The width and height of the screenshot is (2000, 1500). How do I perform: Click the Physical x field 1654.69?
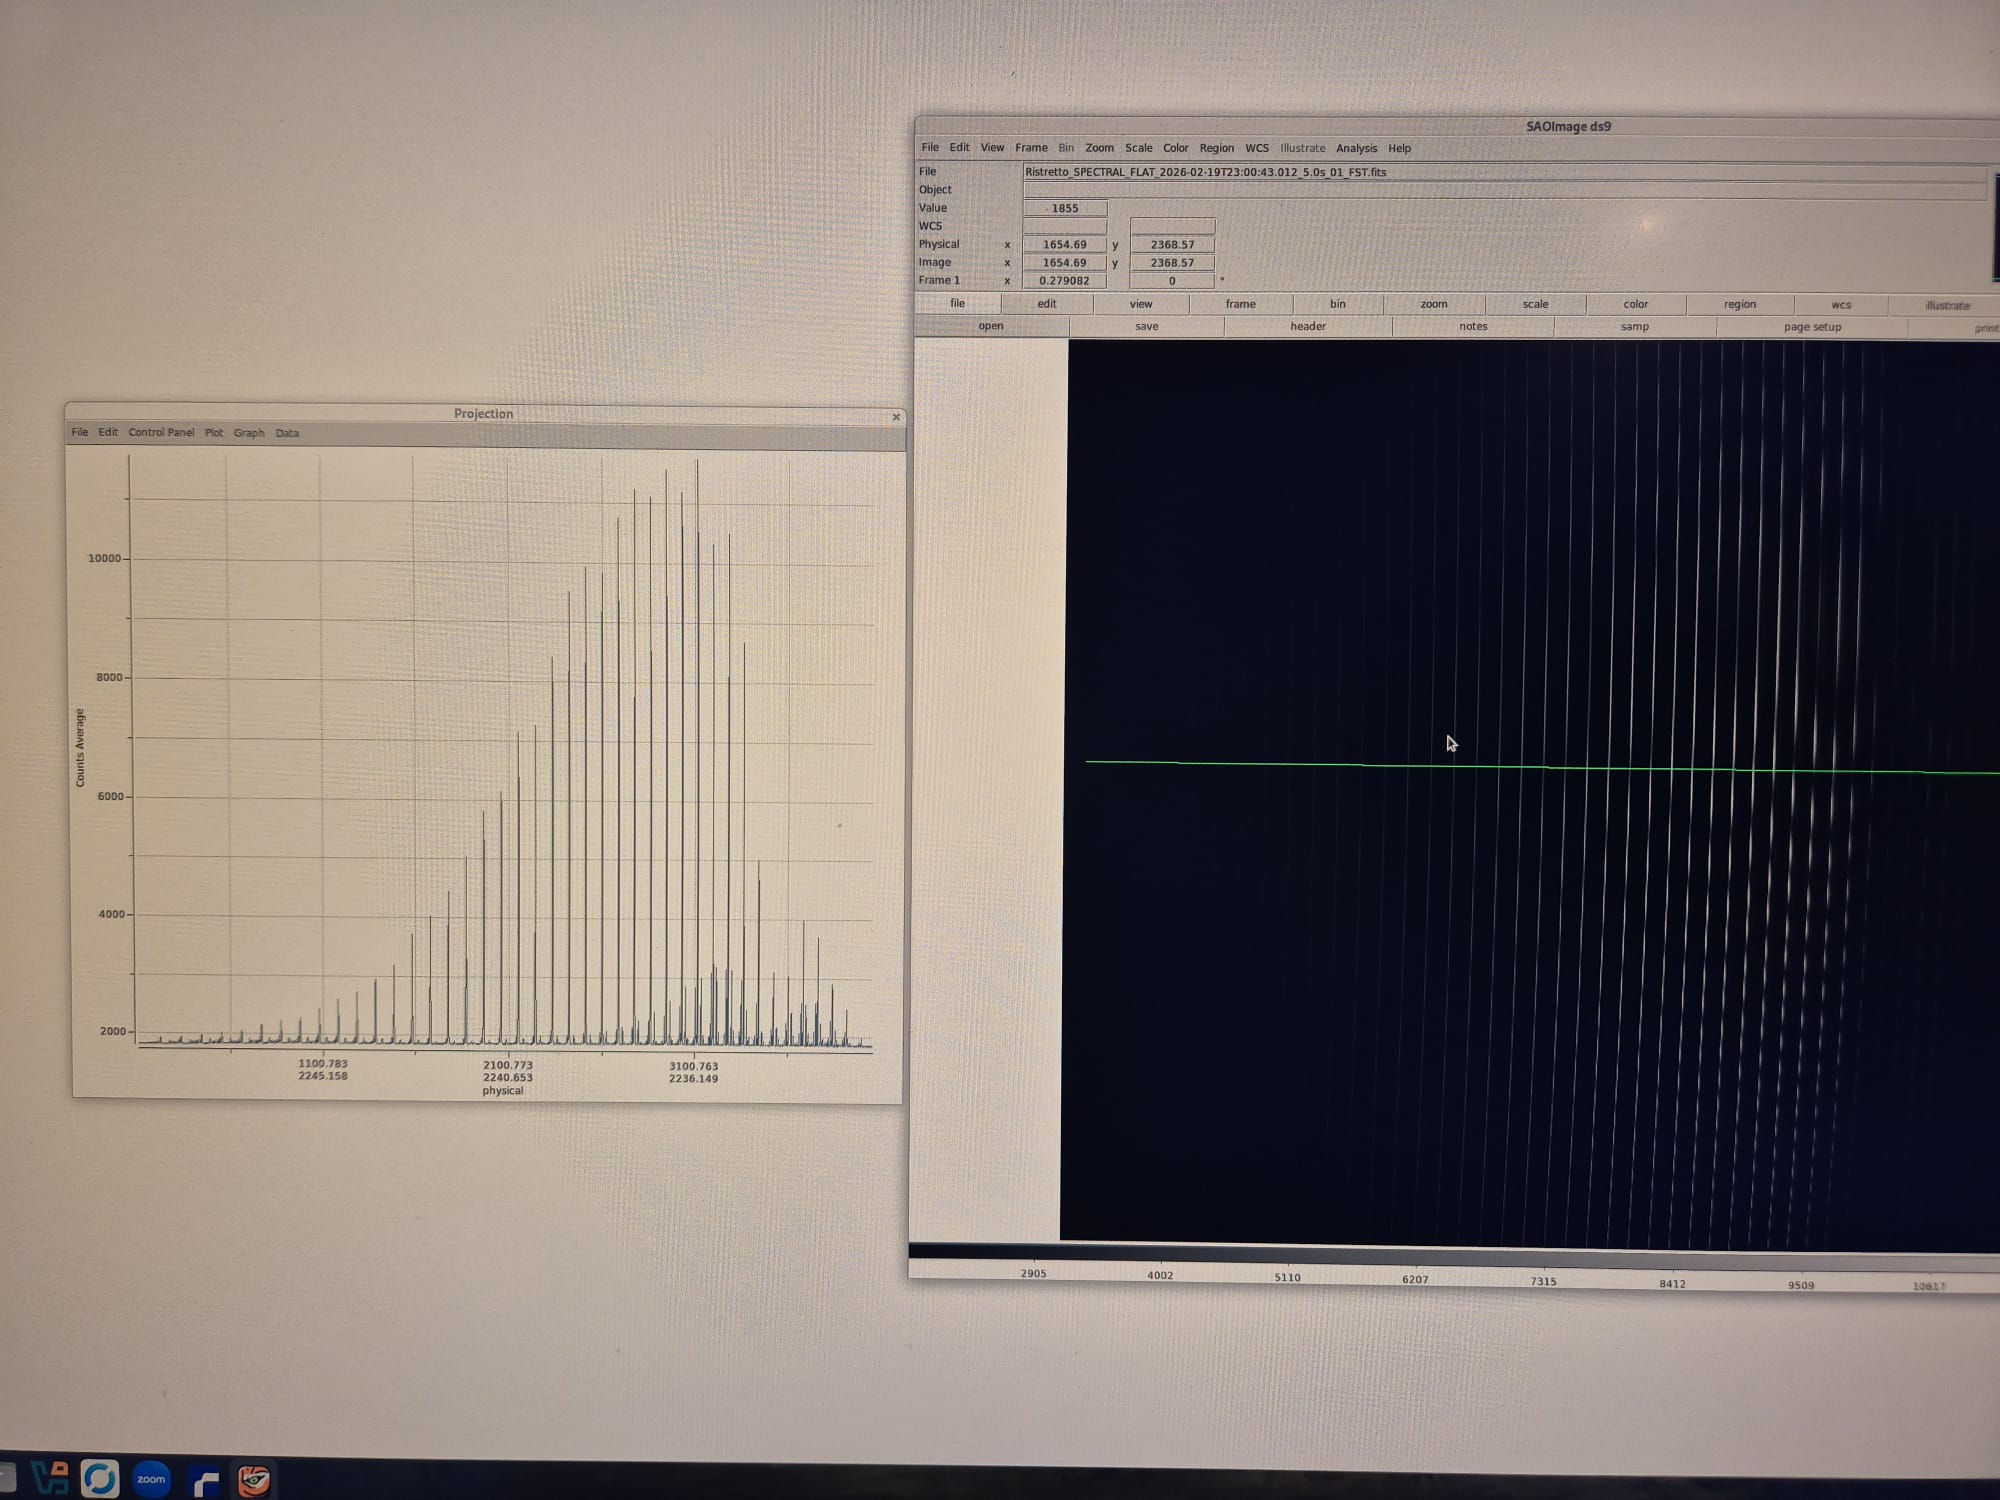[x=1065, y=244]
